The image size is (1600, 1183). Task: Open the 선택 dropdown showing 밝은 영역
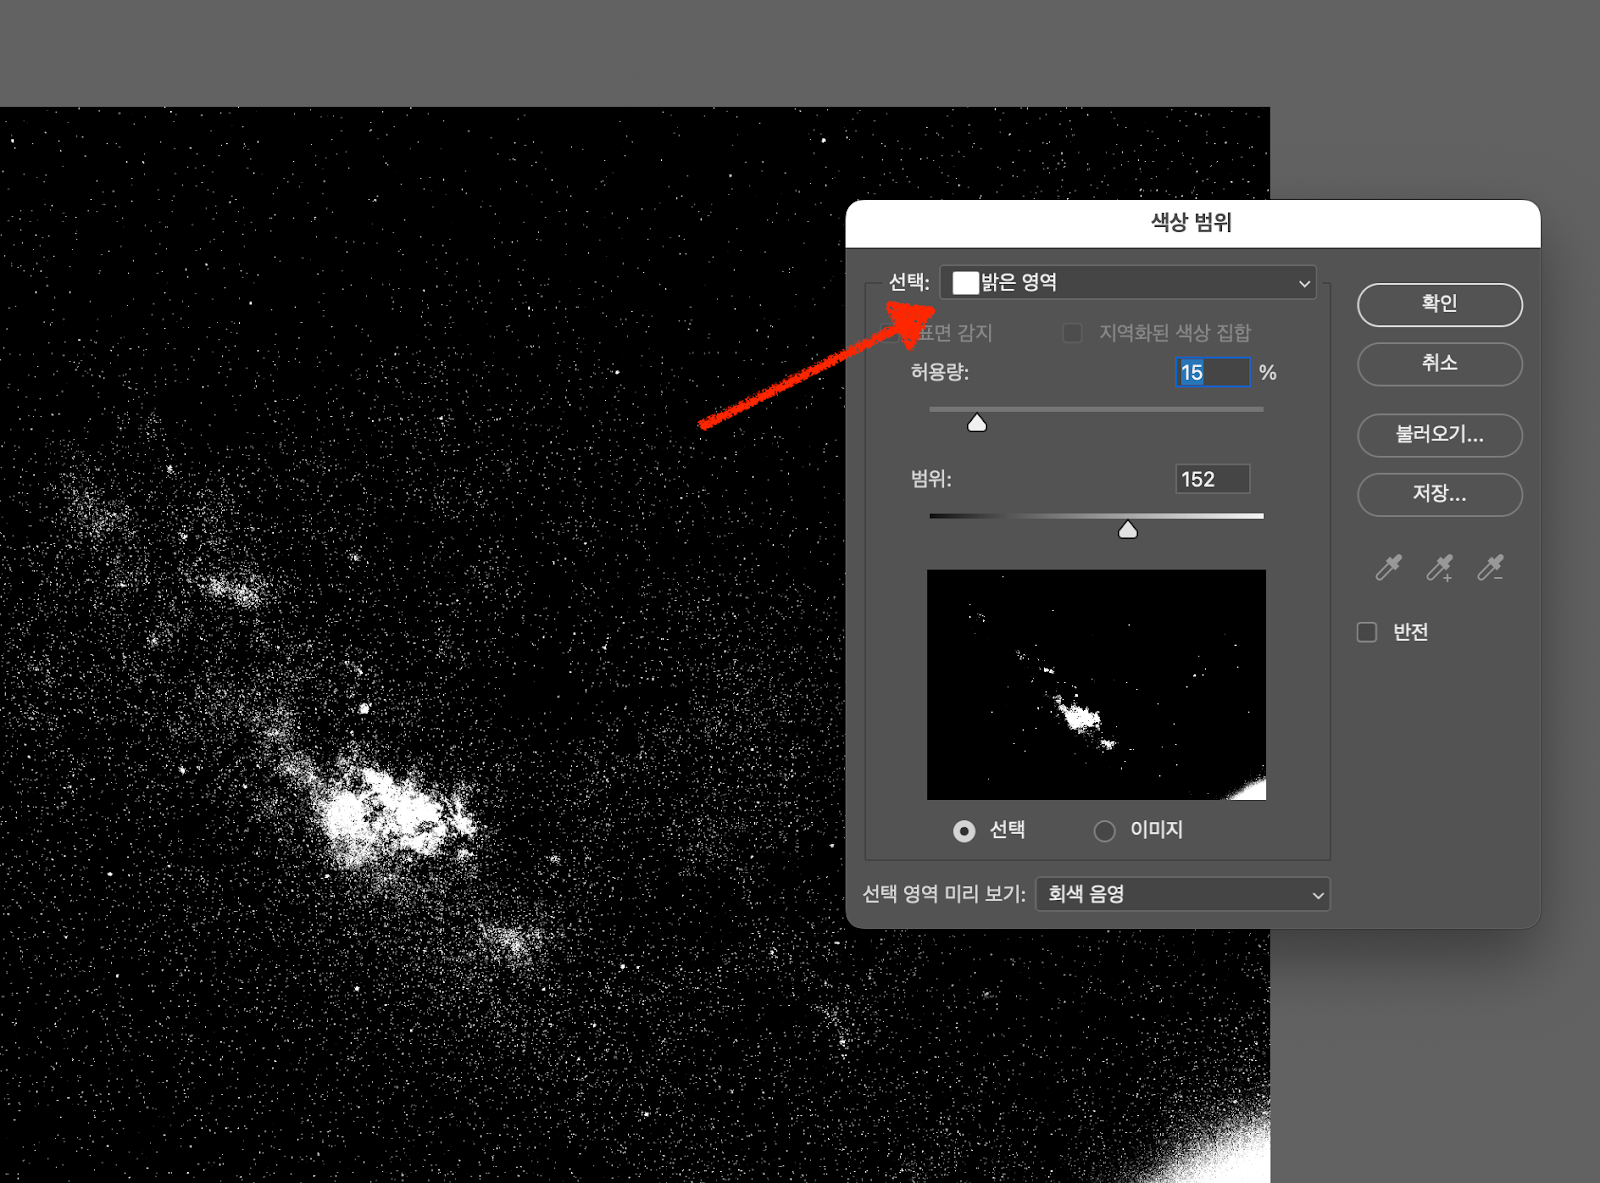pos(1128,283)
